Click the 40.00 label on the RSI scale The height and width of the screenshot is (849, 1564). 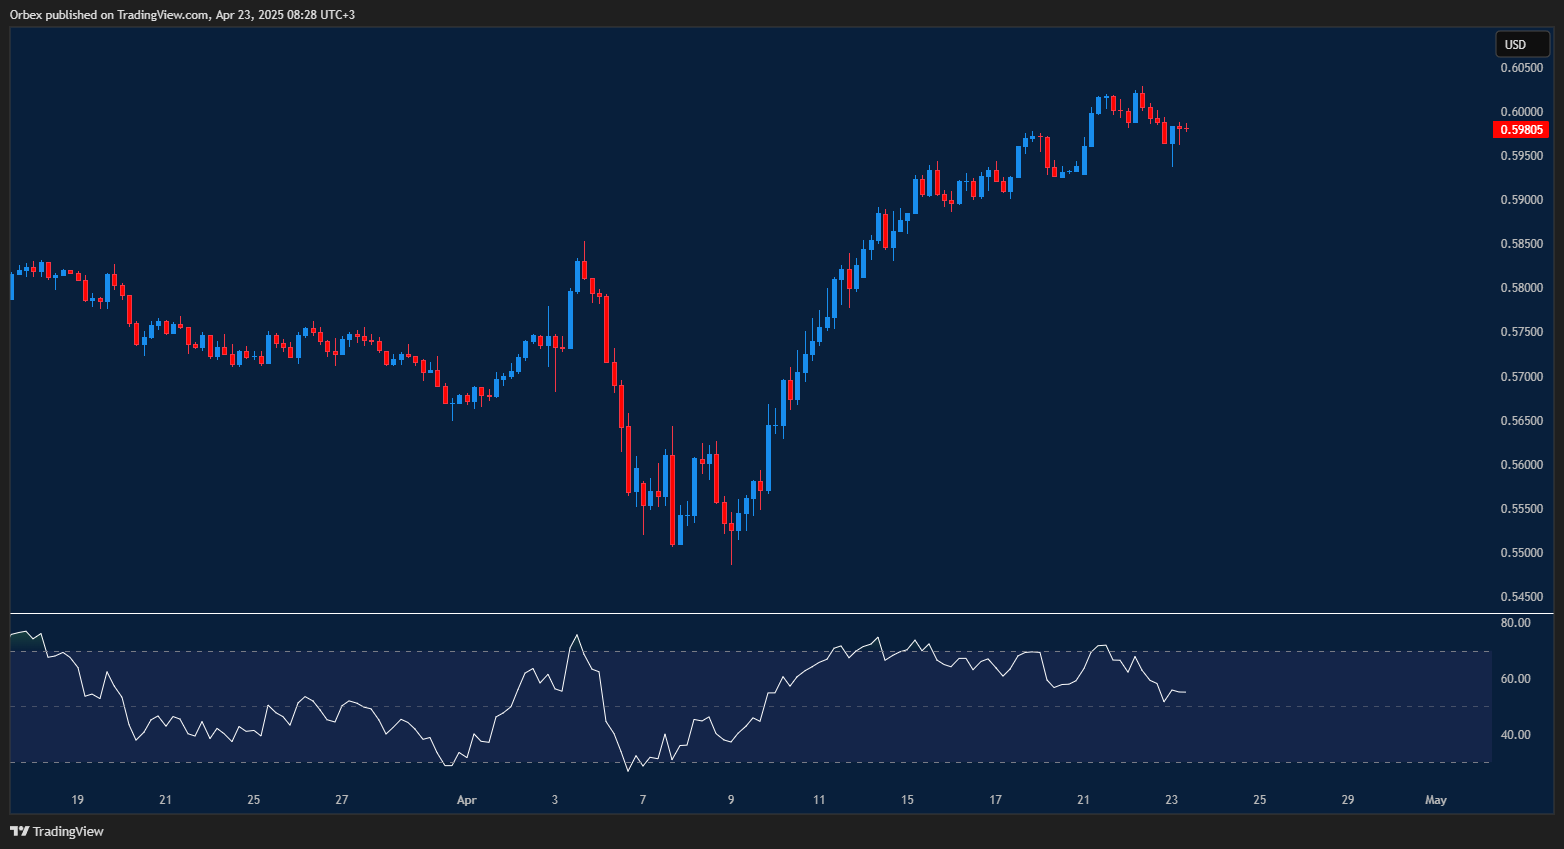1515,735
